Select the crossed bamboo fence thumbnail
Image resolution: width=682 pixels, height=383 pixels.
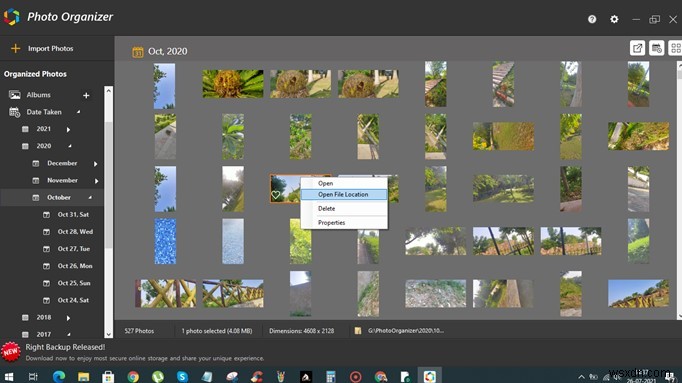pos(165,293)
